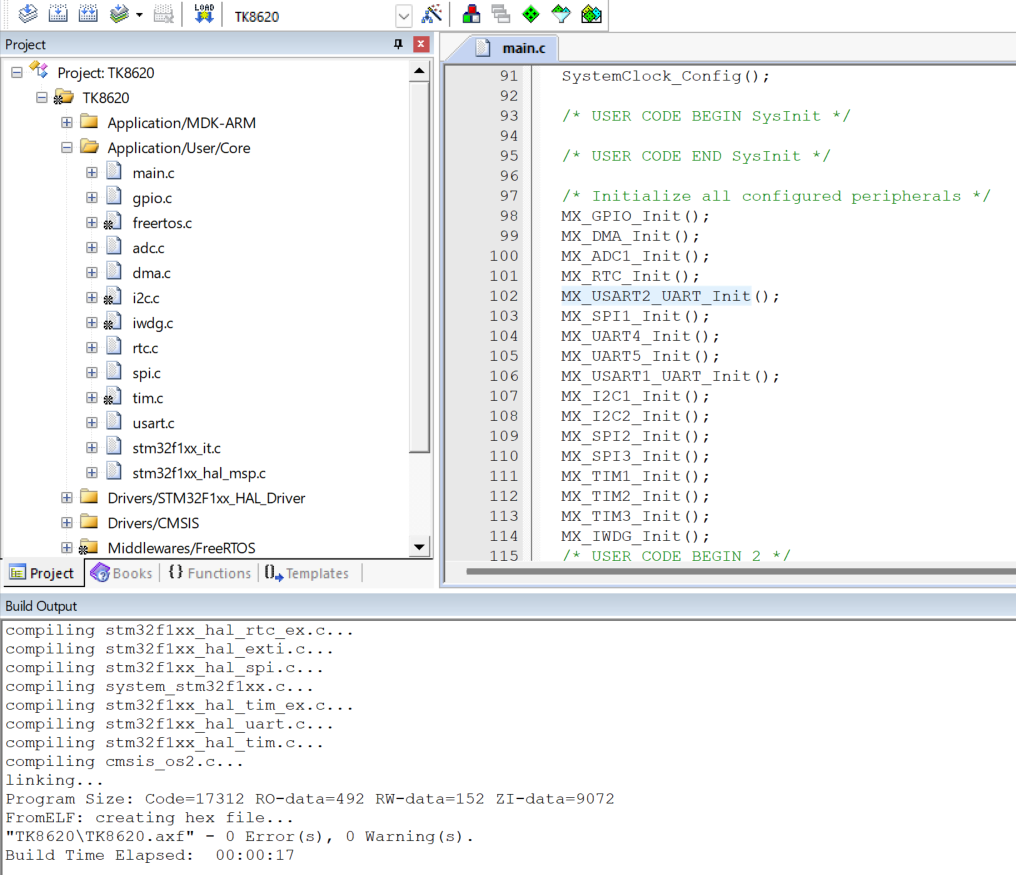
Task: Select the tim.c file icon
Action: 113,397
